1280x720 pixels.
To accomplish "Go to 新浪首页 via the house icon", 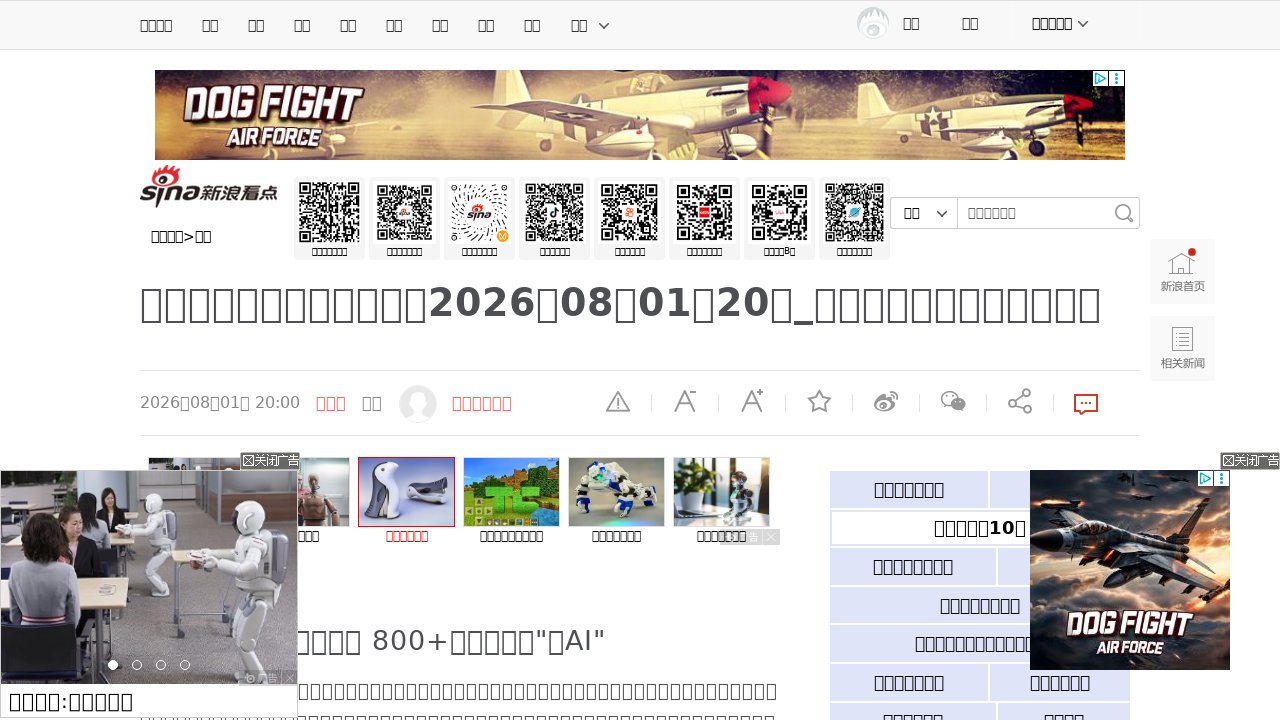I will (1182, 271).
